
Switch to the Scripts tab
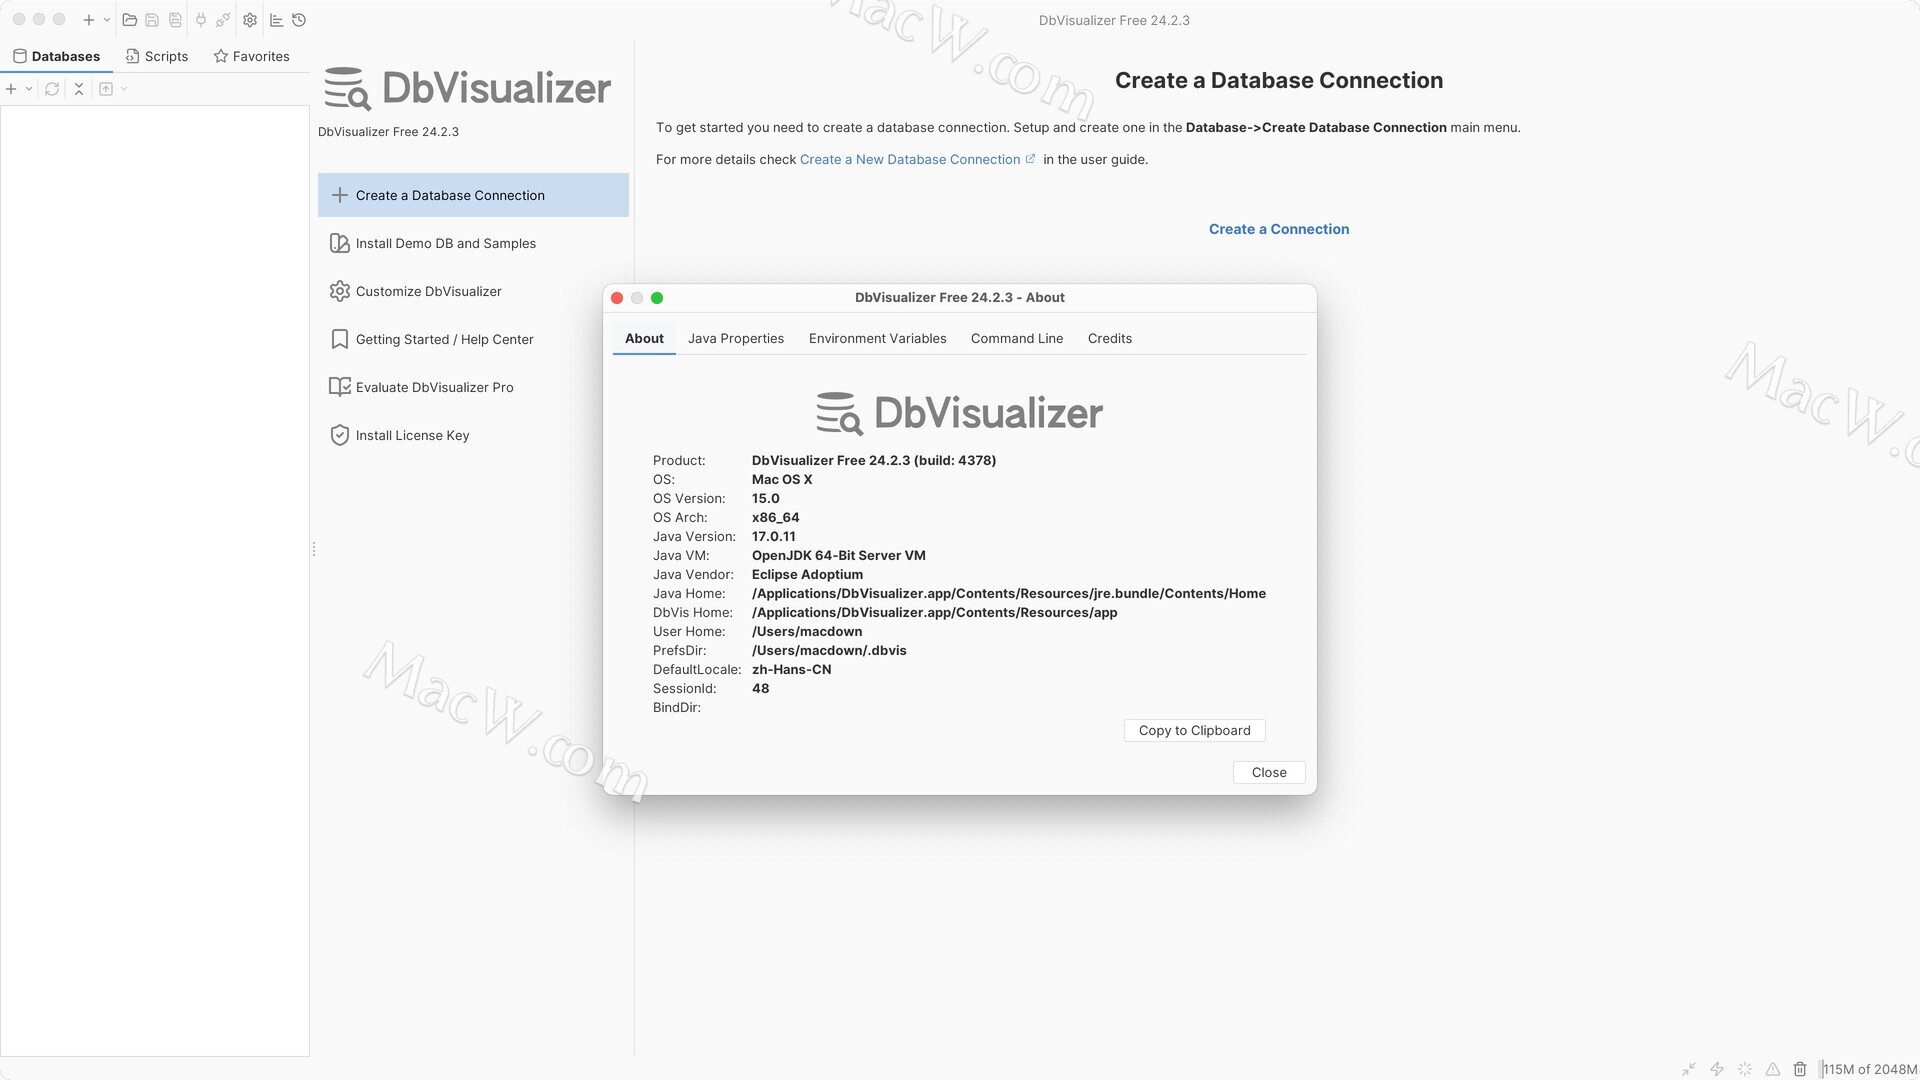(157, 56)
